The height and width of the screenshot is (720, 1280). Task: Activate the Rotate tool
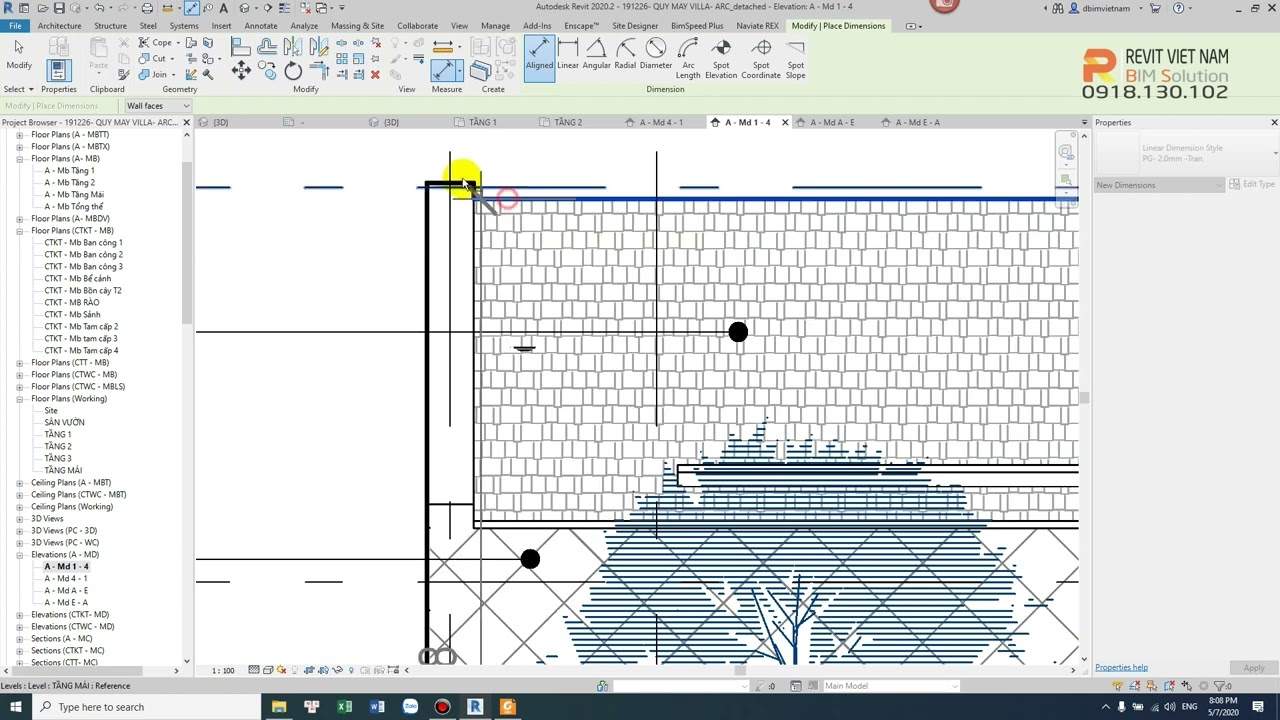293,70
